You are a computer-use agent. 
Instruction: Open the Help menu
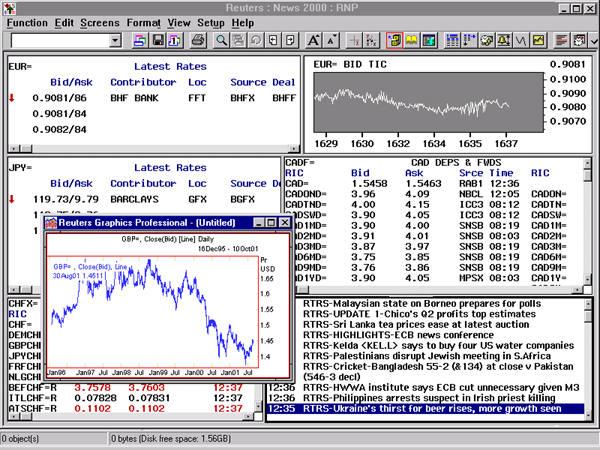coord(243,23)
